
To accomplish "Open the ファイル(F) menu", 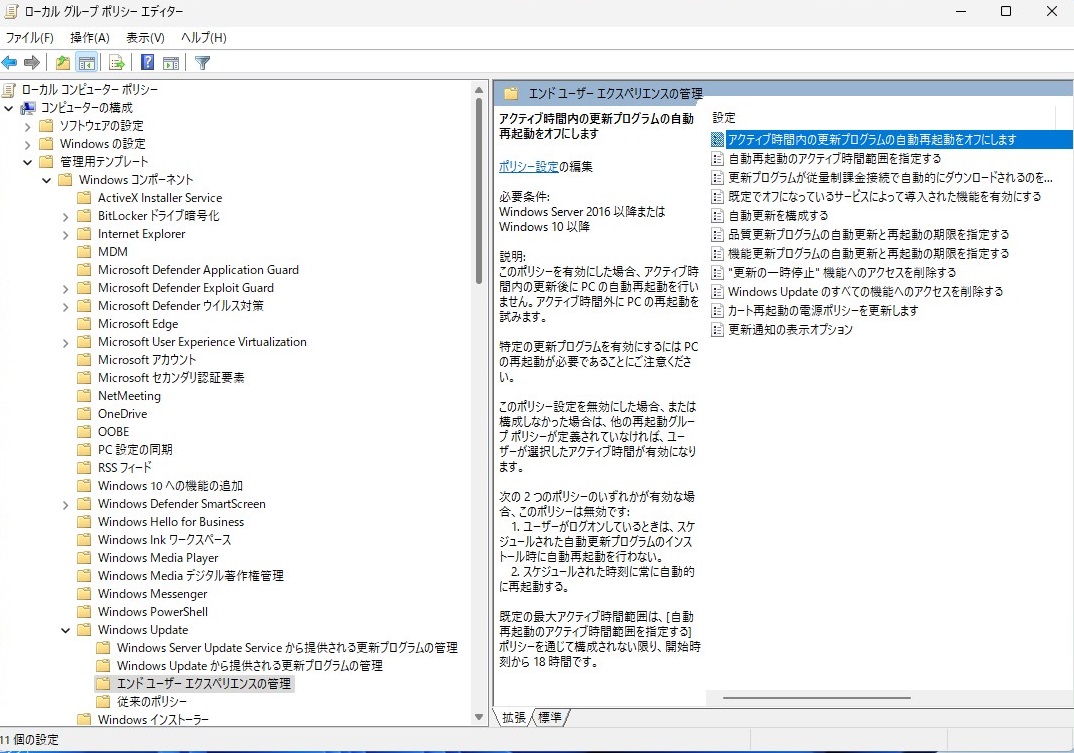I will click(29, 38).
